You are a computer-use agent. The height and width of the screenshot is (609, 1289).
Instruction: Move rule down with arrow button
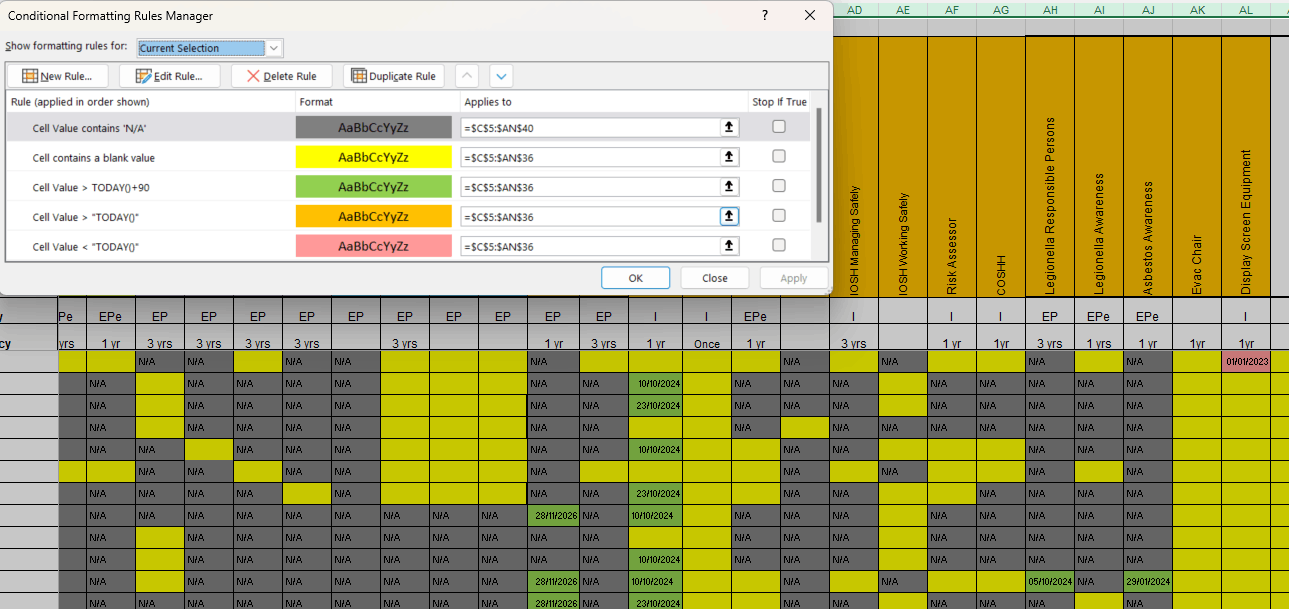tap(500, 76)
